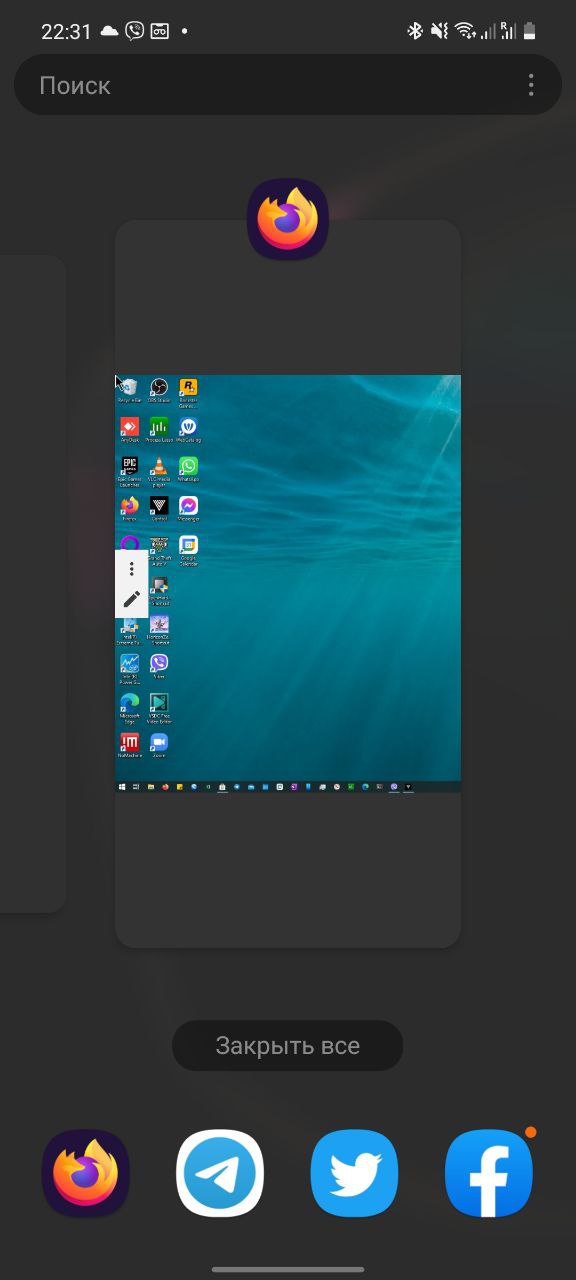Select the Process Lasso desktop shortcut

tap(158, 430)
